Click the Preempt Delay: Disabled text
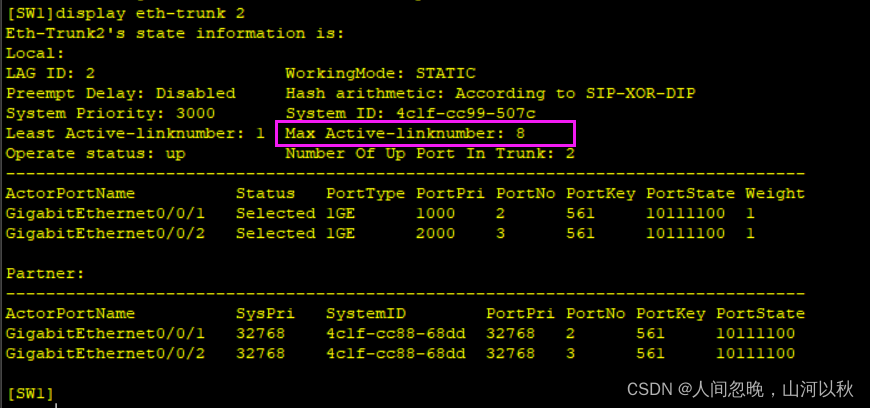Viewport: 870px width, 408px height. click(120, 93)
